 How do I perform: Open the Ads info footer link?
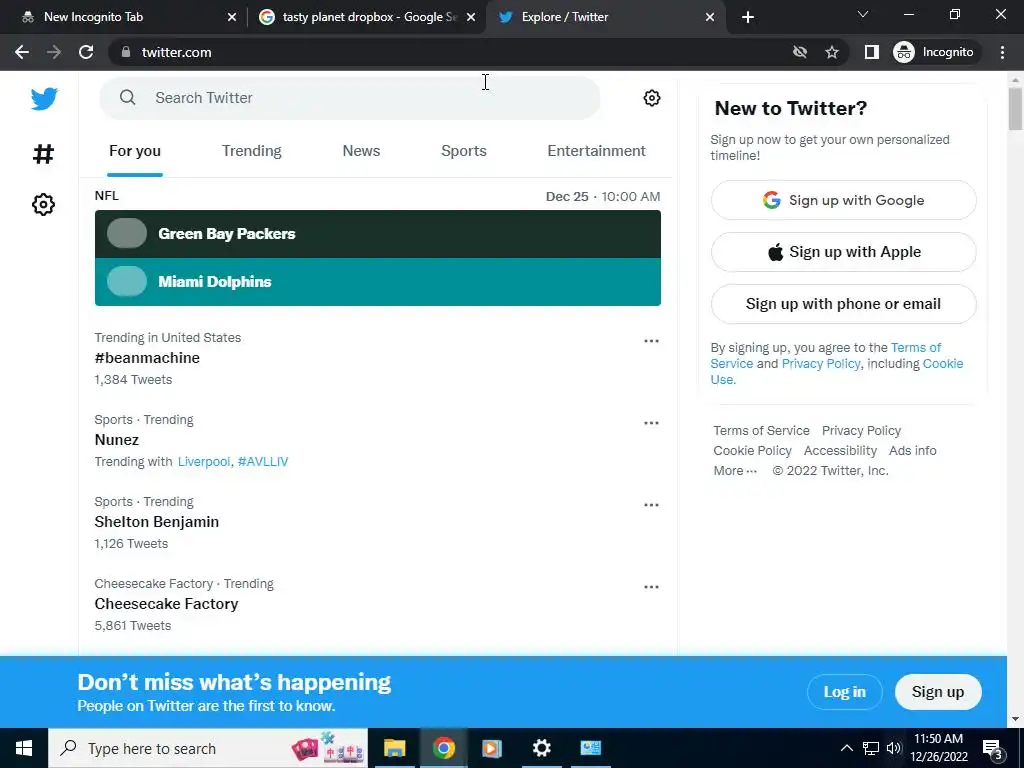pyautogui.click(x=912, y=451)
